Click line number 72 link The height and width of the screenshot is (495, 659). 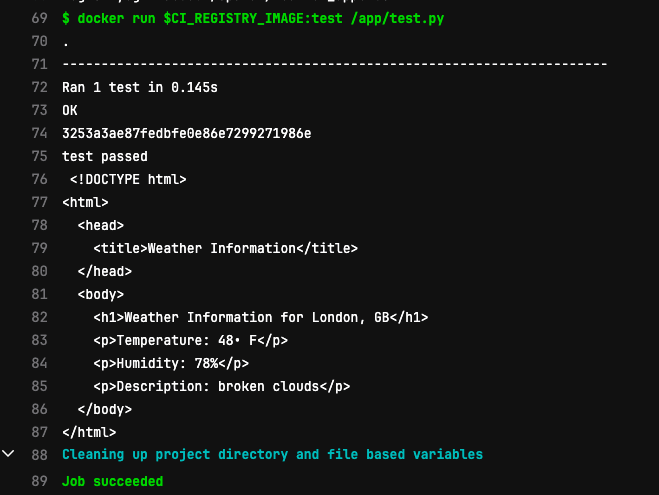click(40, 87)
